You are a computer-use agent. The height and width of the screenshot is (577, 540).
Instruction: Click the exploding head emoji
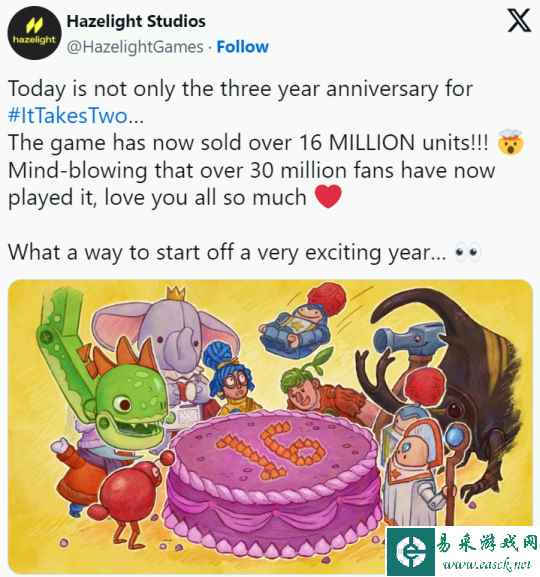(x=511, y=142)
